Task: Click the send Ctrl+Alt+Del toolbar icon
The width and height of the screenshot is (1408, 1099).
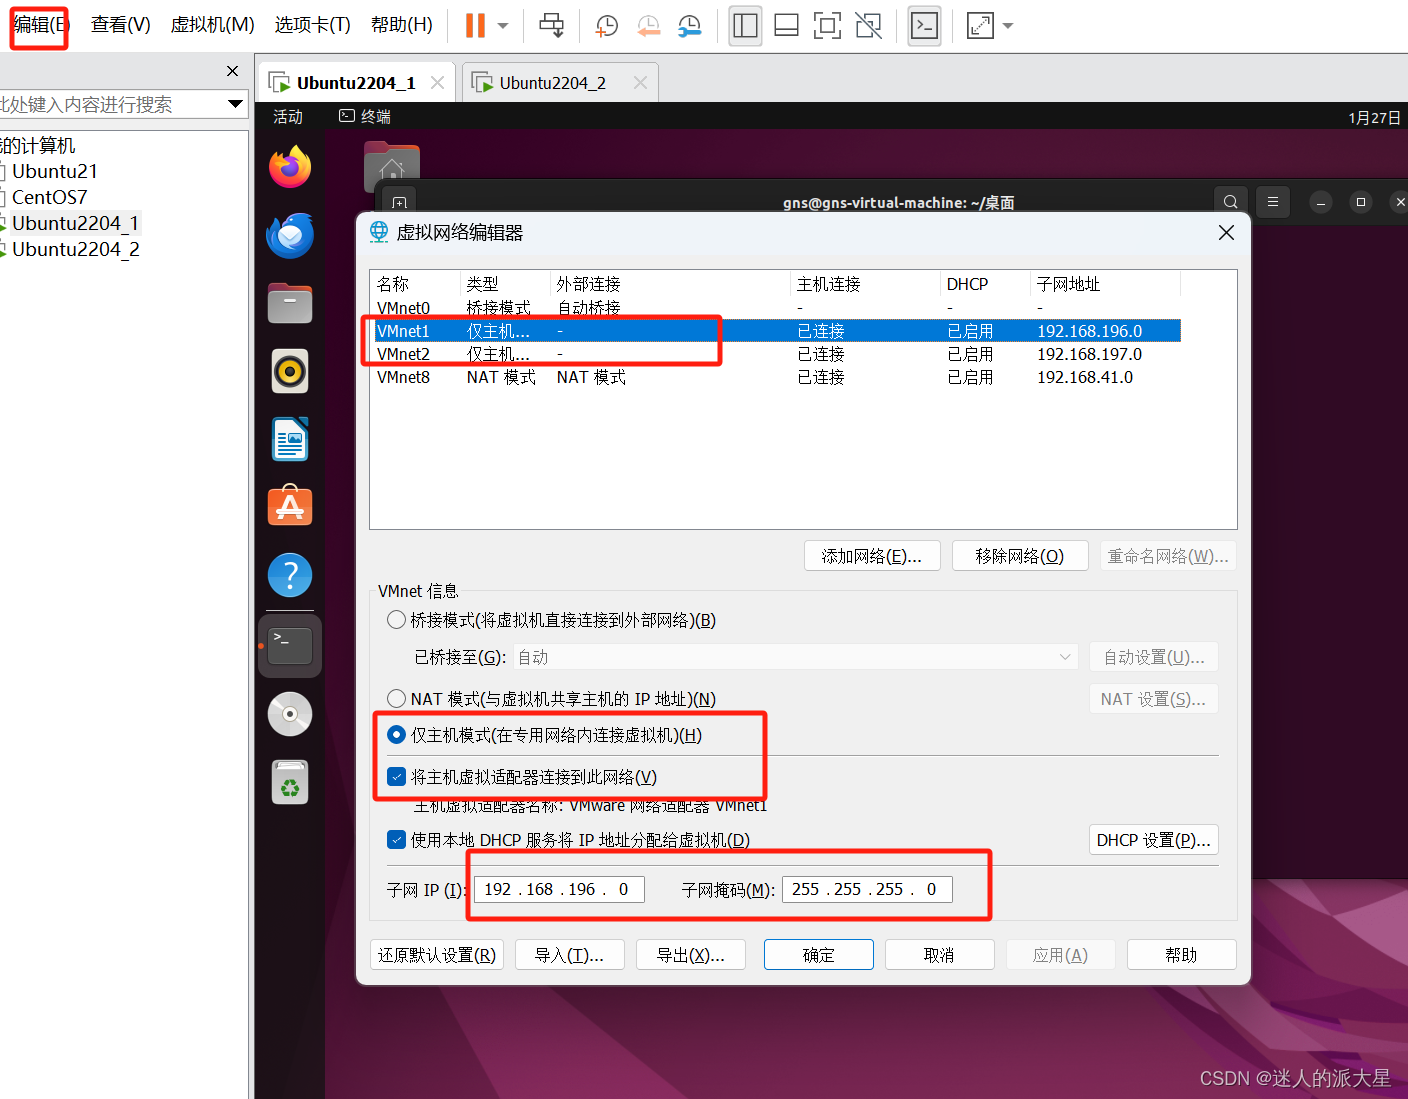Action: tap(551, 25)
